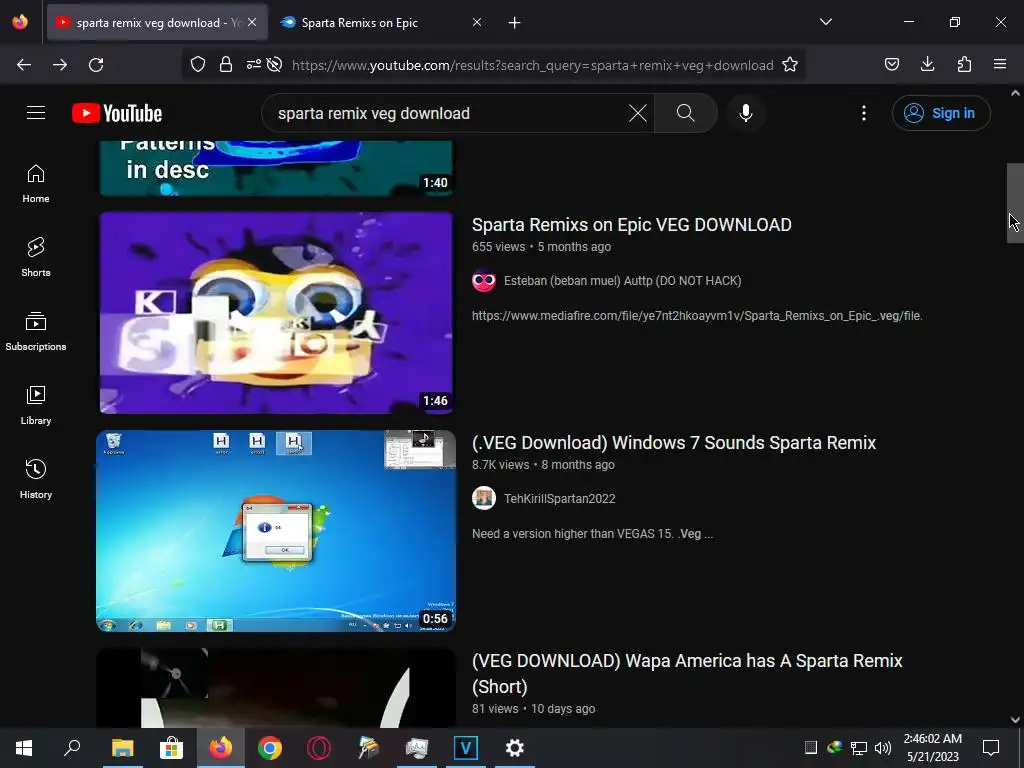
Task: Open TehKirillSpartan2022 channel name
Action: click(560, 499)
